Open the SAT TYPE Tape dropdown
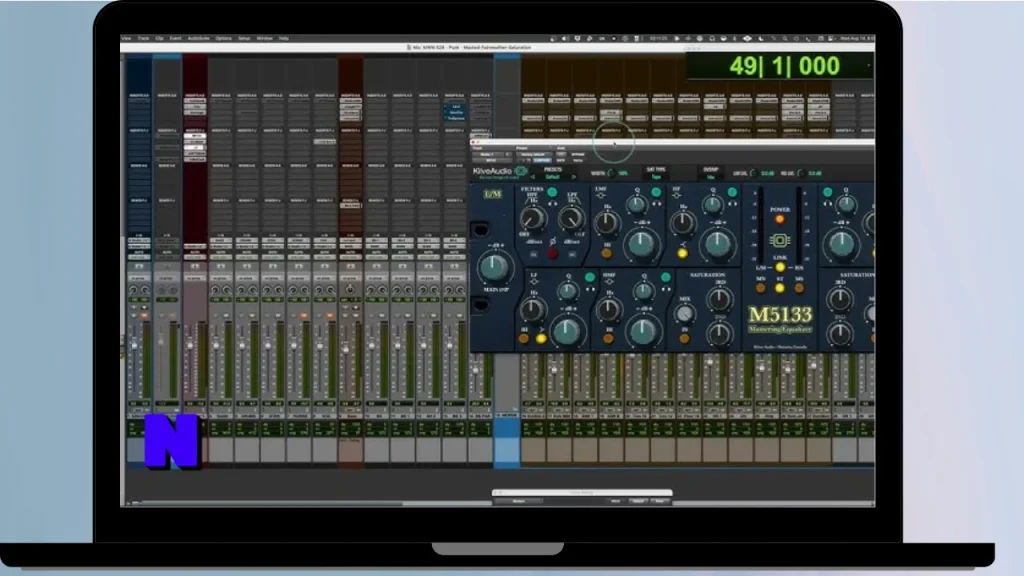The width and height of the screenshot is (1024, 576). point(656,177)
